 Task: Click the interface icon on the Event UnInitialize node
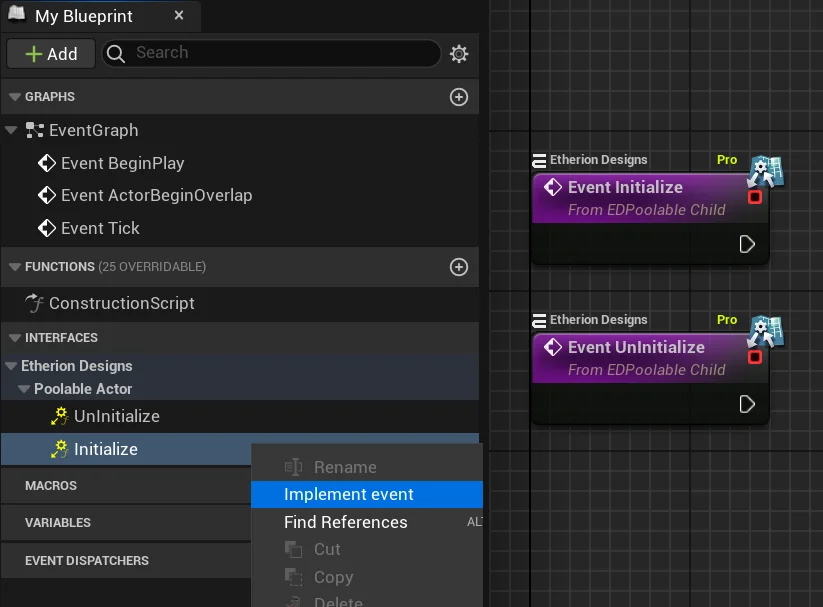coord(766,331)
